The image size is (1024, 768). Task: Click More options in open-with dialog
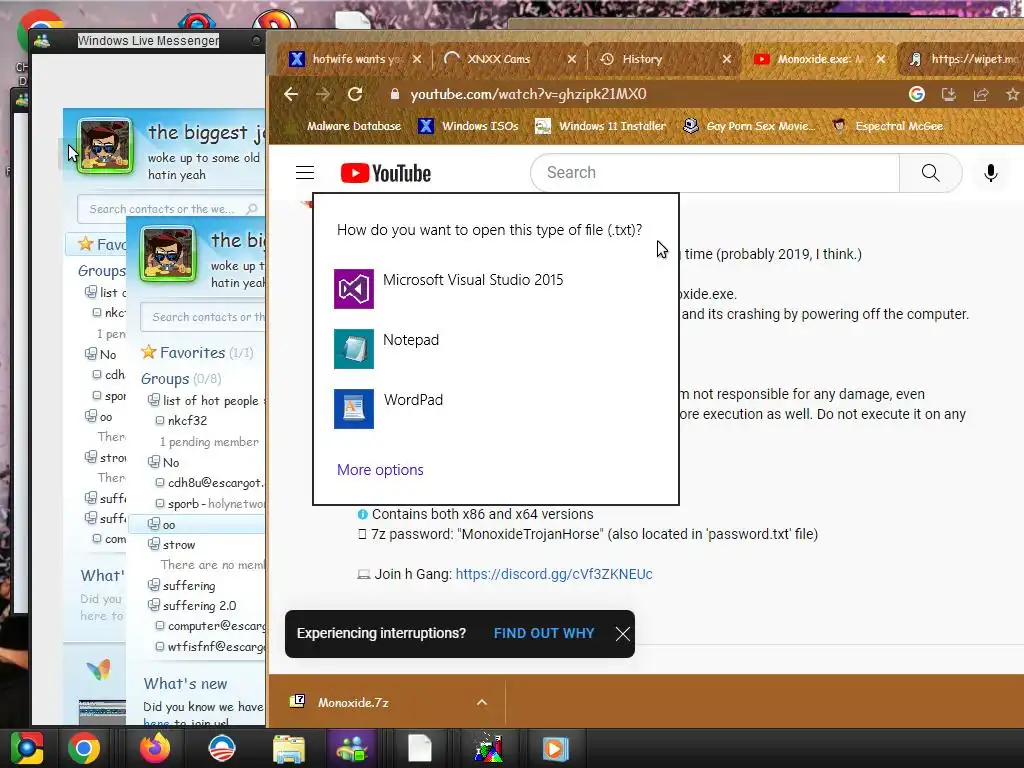380,470
